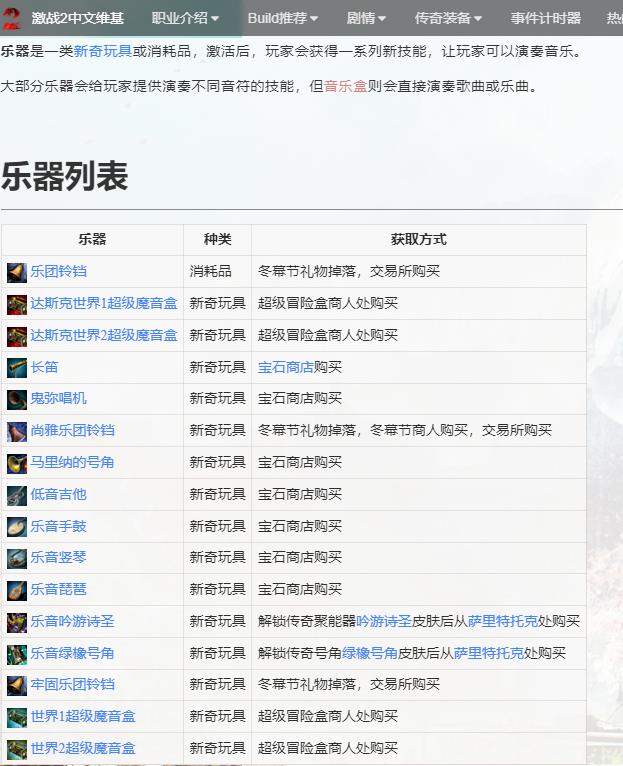The image size is (623, 766).
Task: Click the 乐器 column header
Action: [x=92, y=239]
